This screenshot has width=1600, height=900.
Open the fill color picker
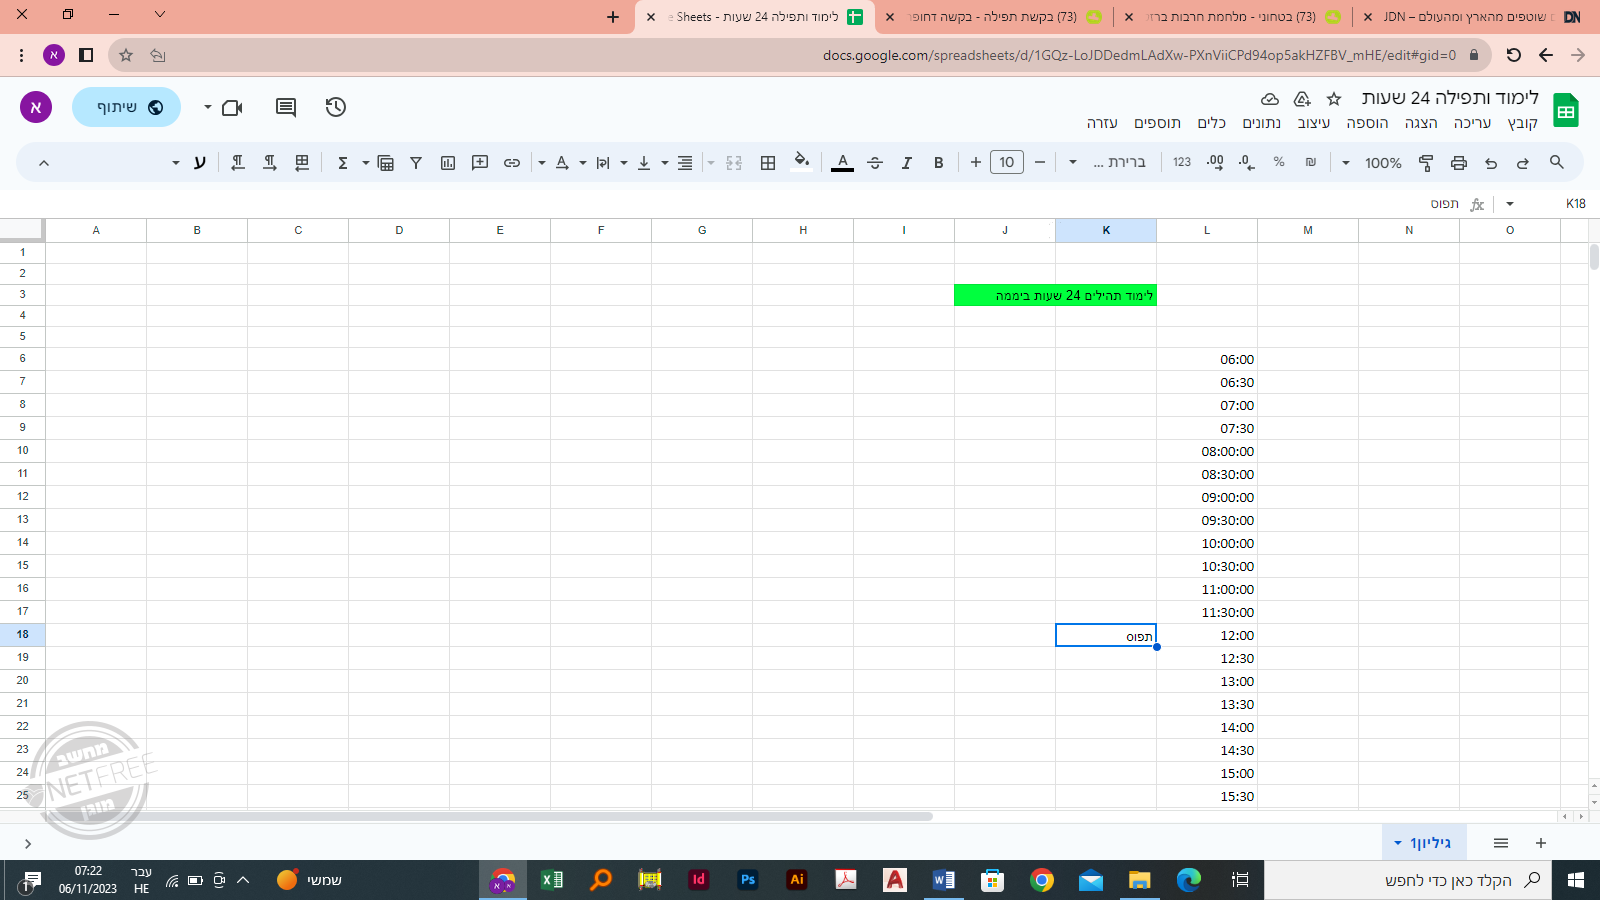(801, 162)
